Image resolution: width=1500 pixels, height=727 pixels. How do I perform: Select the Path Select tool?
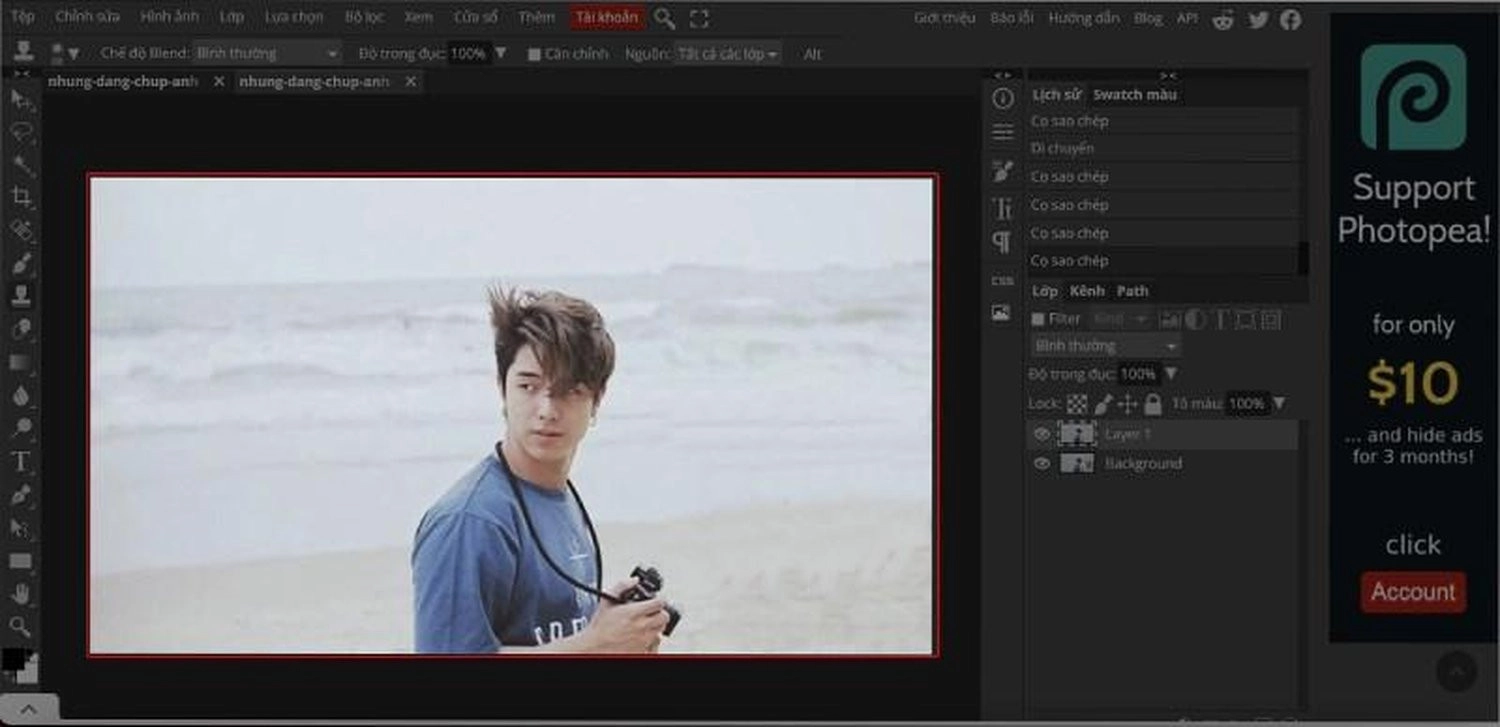pyautogui.click(x=21, y=527)
